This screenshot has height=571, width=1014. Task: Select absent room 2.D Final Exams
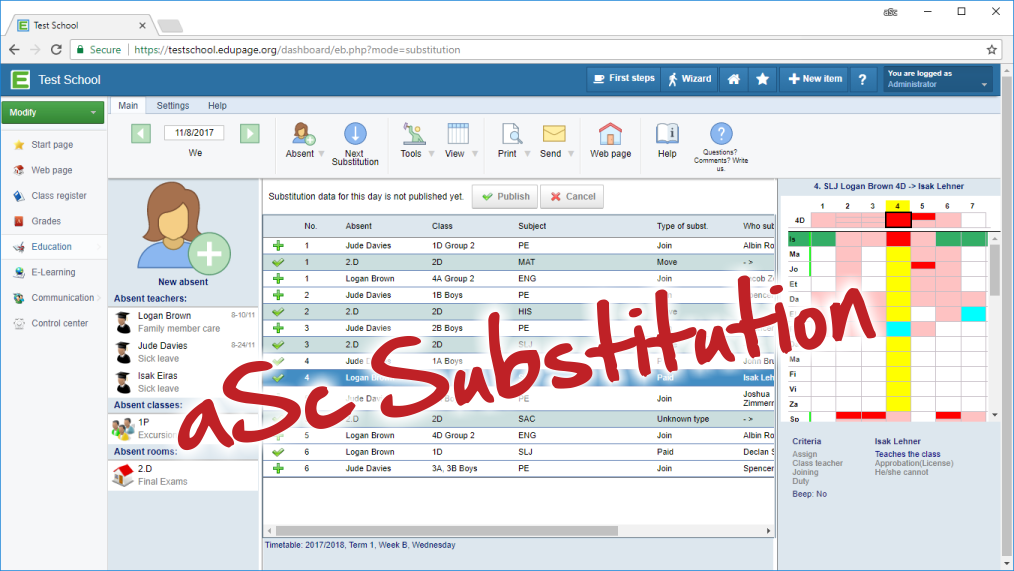tap(184, 475)
